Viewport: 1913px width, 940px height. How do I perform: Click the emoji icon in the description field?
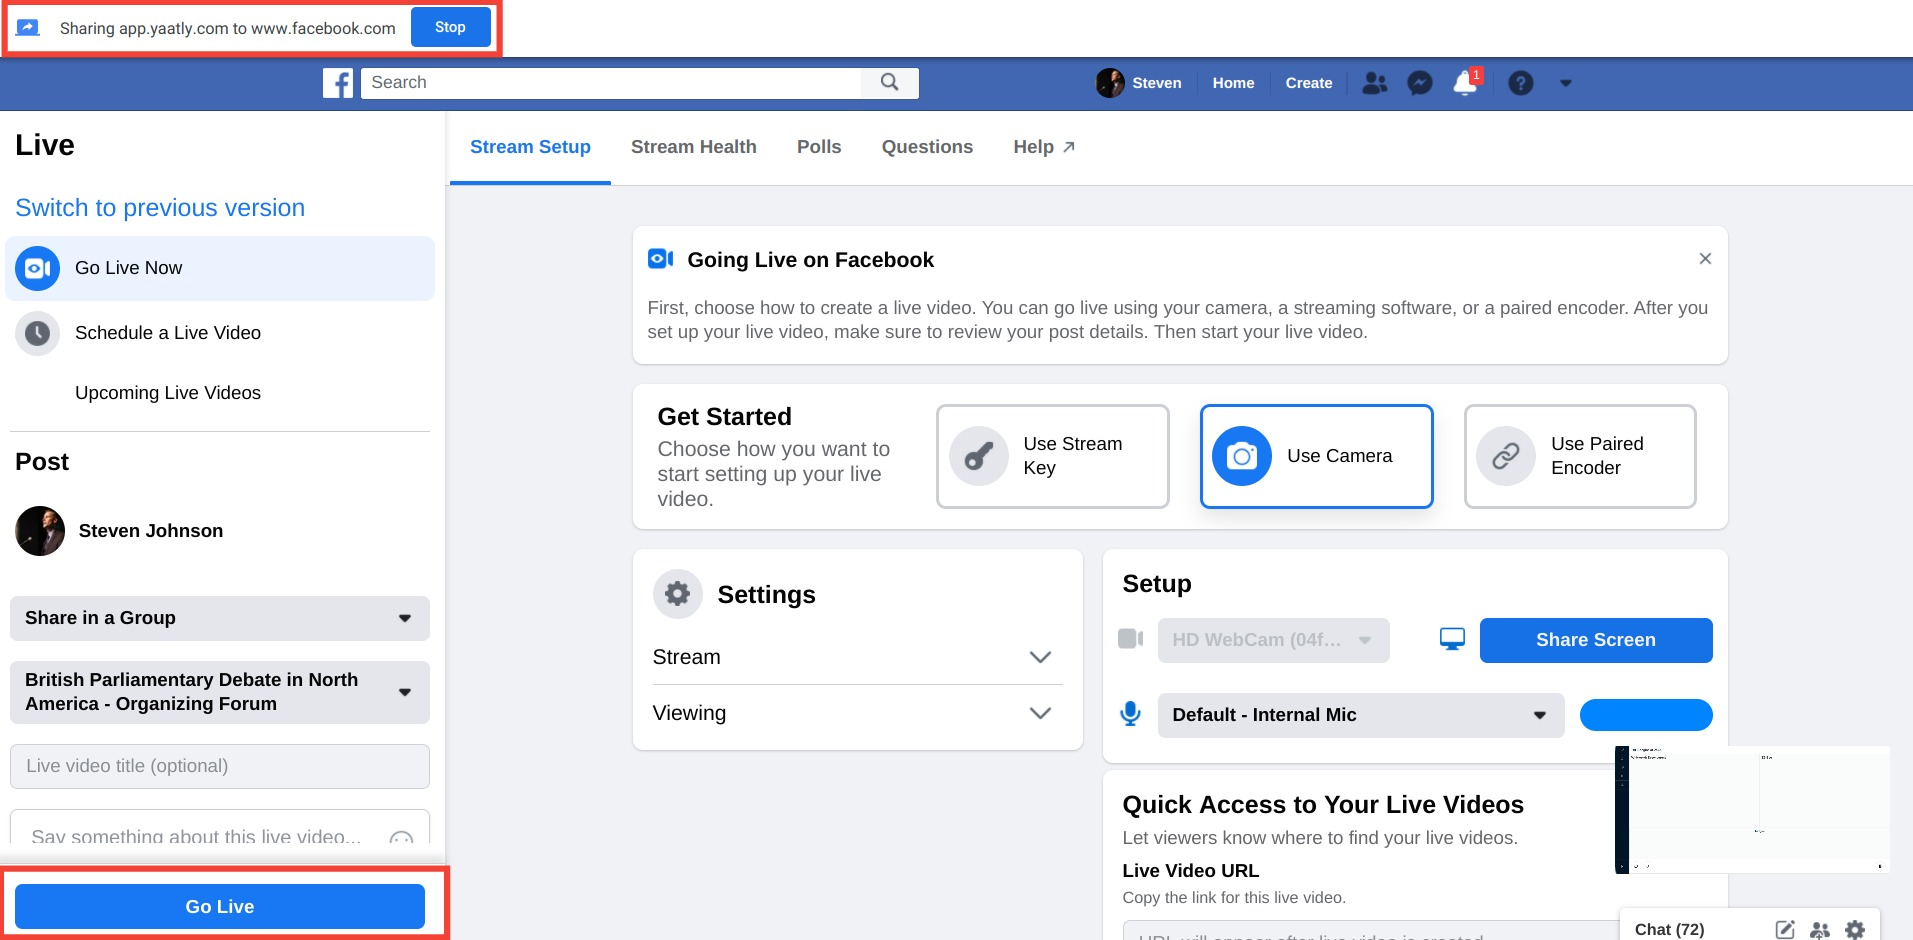[402, 838]
